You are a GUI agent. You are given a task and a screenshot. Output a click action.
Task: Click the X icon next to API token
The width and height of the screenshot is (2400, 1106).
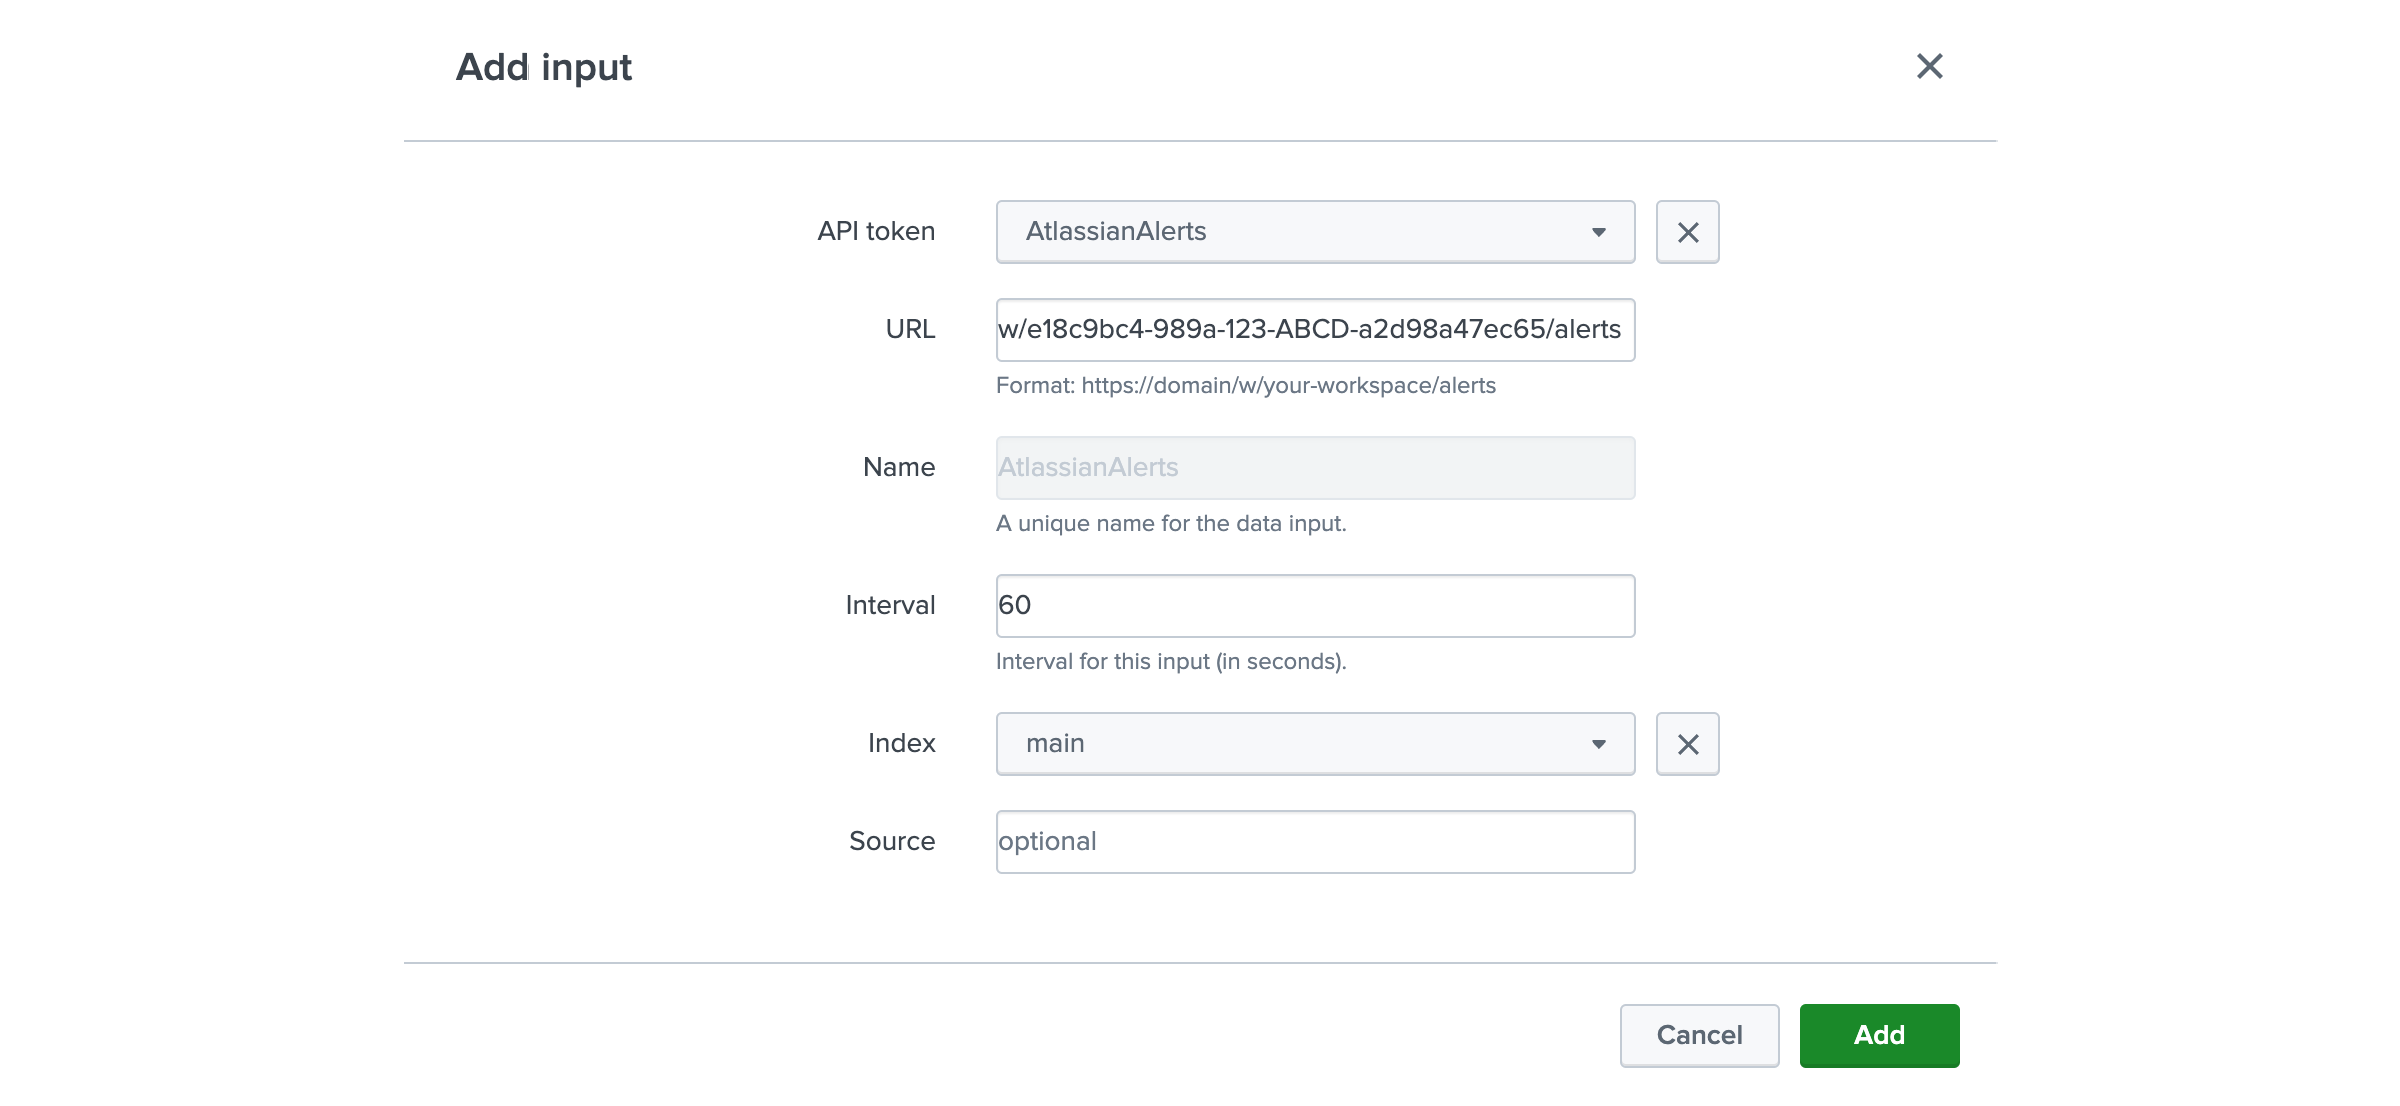point(1685,231)
